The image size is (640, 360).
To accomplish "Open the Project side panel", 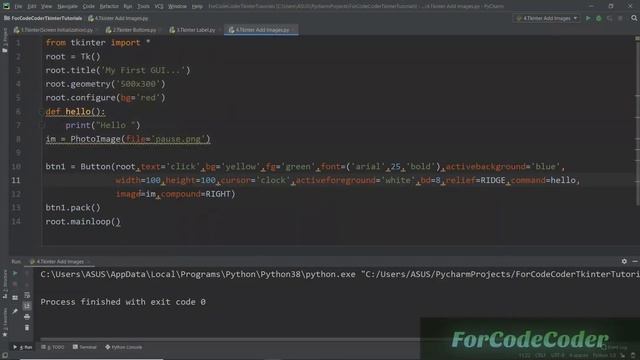I will click(x=4, y=40).
